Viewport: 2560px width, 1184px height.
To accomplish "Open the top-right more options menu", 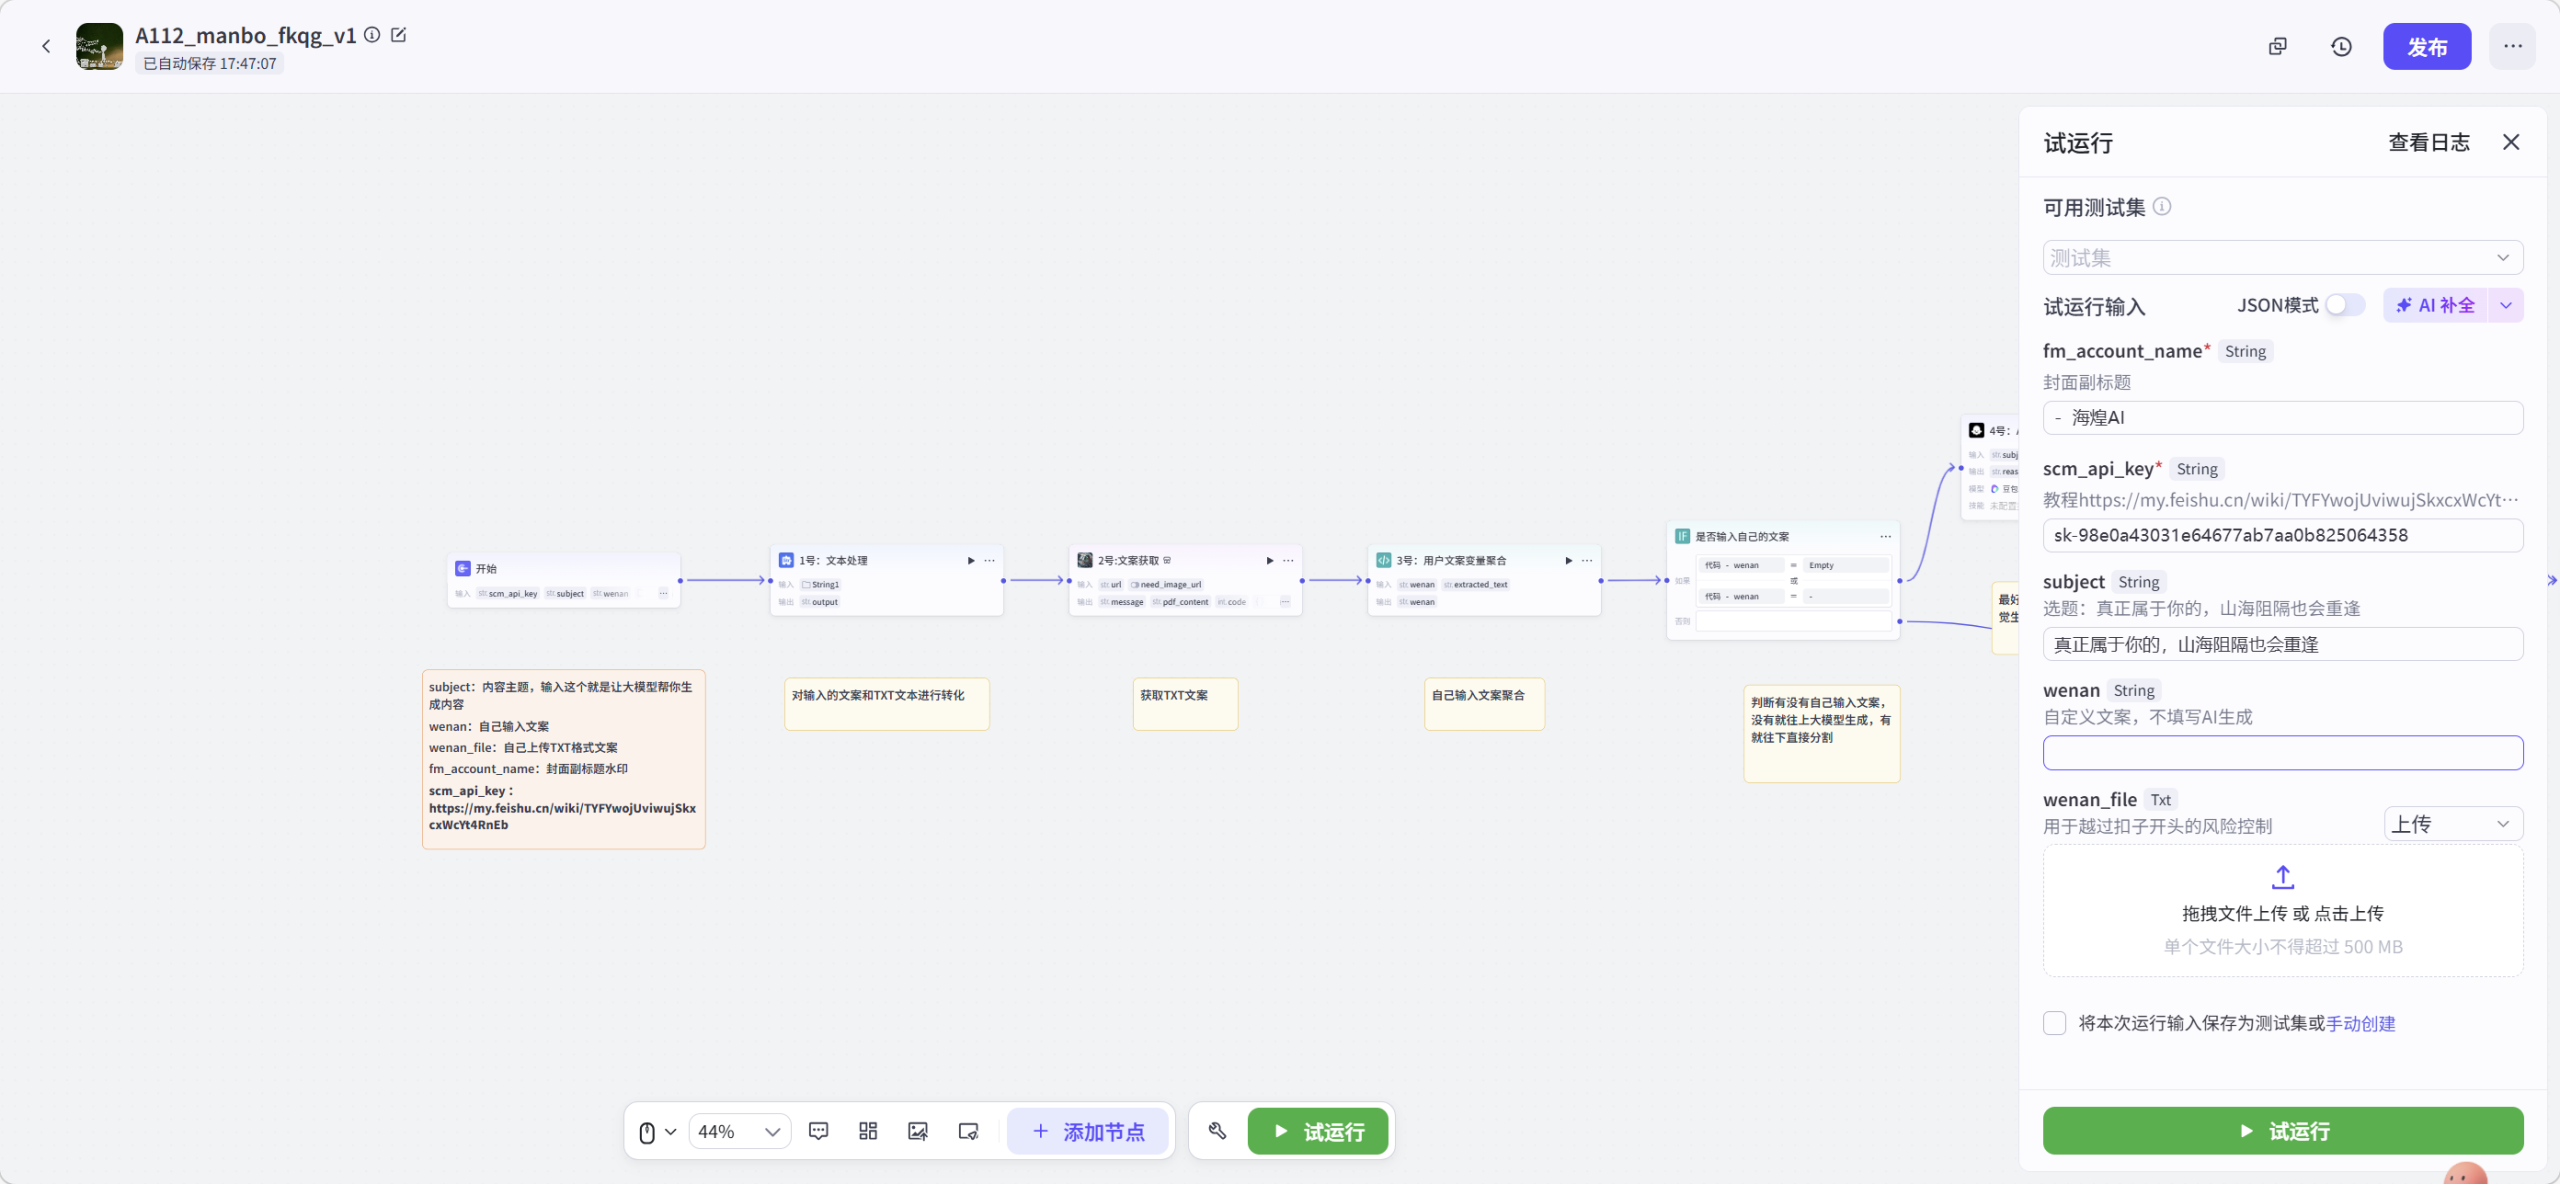I will 2512,47.
